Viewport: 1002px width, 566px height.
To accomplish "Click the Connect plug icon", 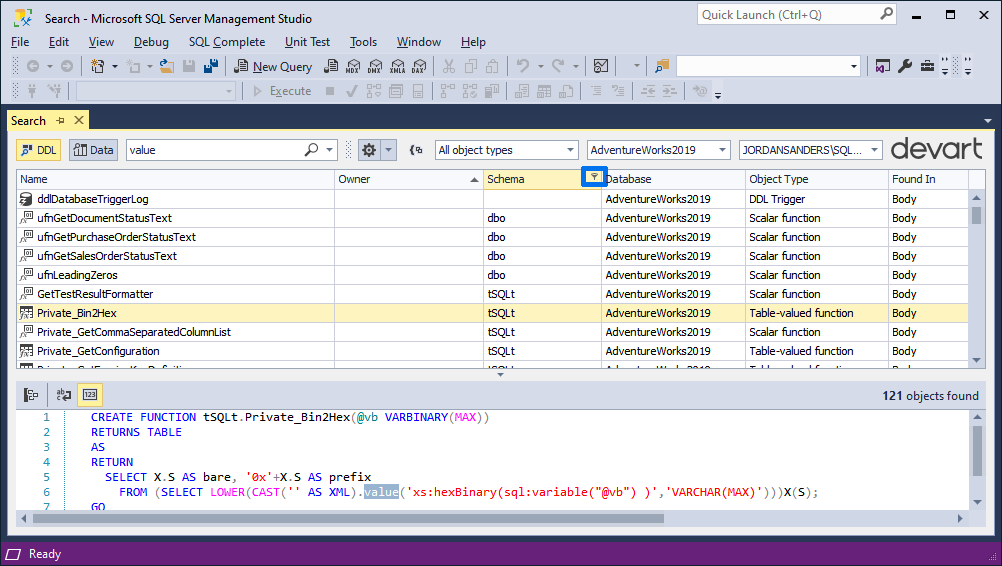I will 32,91.
